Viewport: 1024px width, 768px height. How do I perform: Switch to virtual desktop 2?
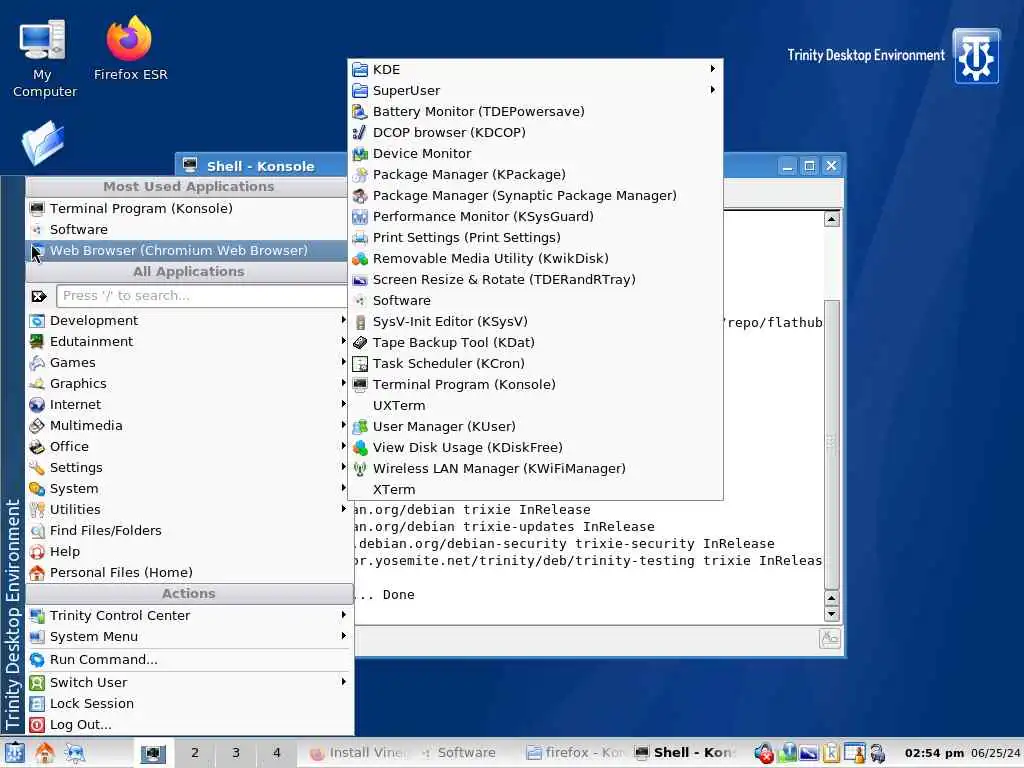(x=195, y=752)
